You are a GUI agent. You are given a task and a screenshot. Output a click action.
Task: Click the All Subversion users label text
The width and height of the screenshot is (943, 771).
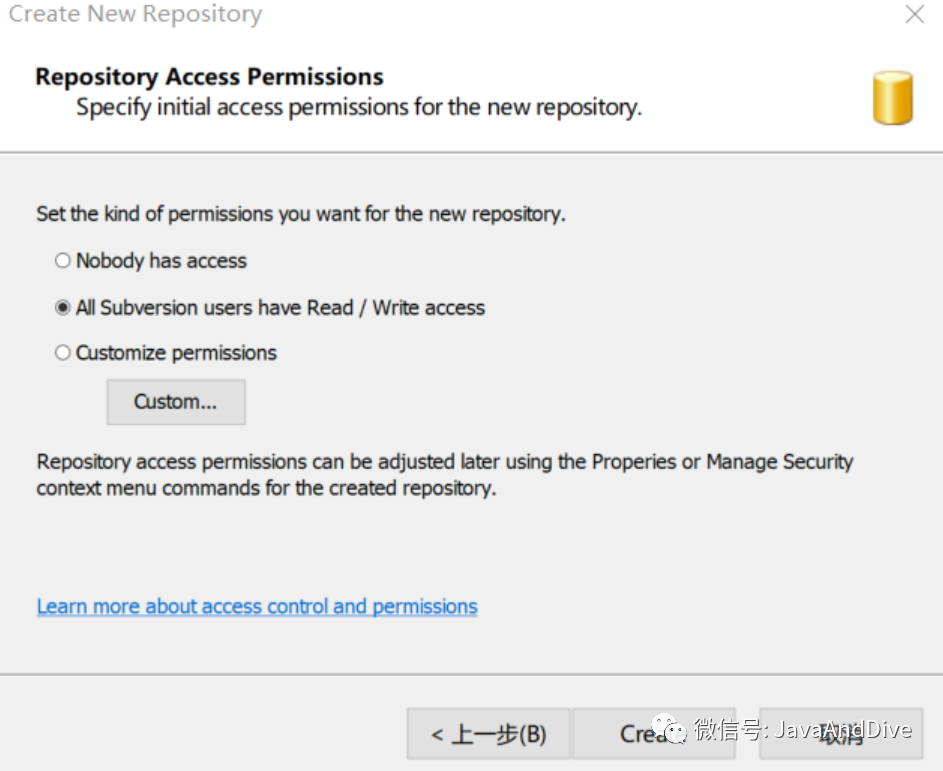(280, 308)
